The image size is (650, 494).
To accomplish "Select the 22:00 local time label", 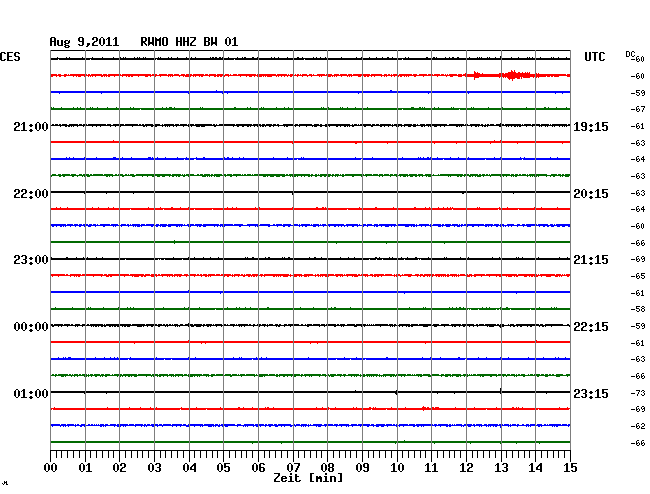I will (31, 194).
